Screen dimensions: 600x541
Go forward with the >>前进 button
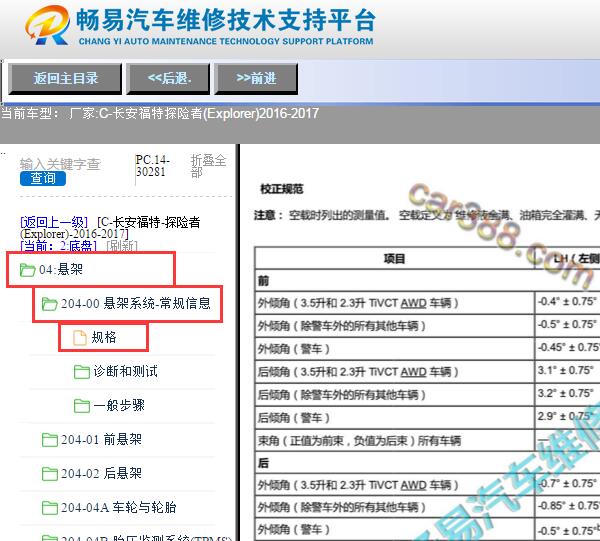[x=256, y=79]
